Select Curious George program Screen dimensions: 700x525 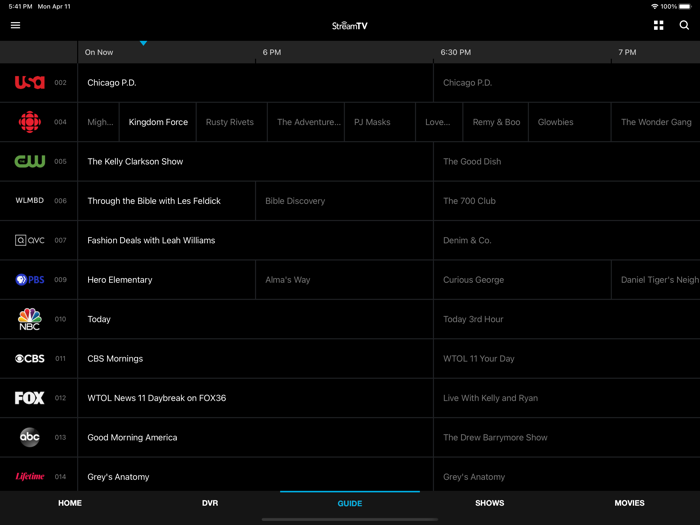point(522,279)
